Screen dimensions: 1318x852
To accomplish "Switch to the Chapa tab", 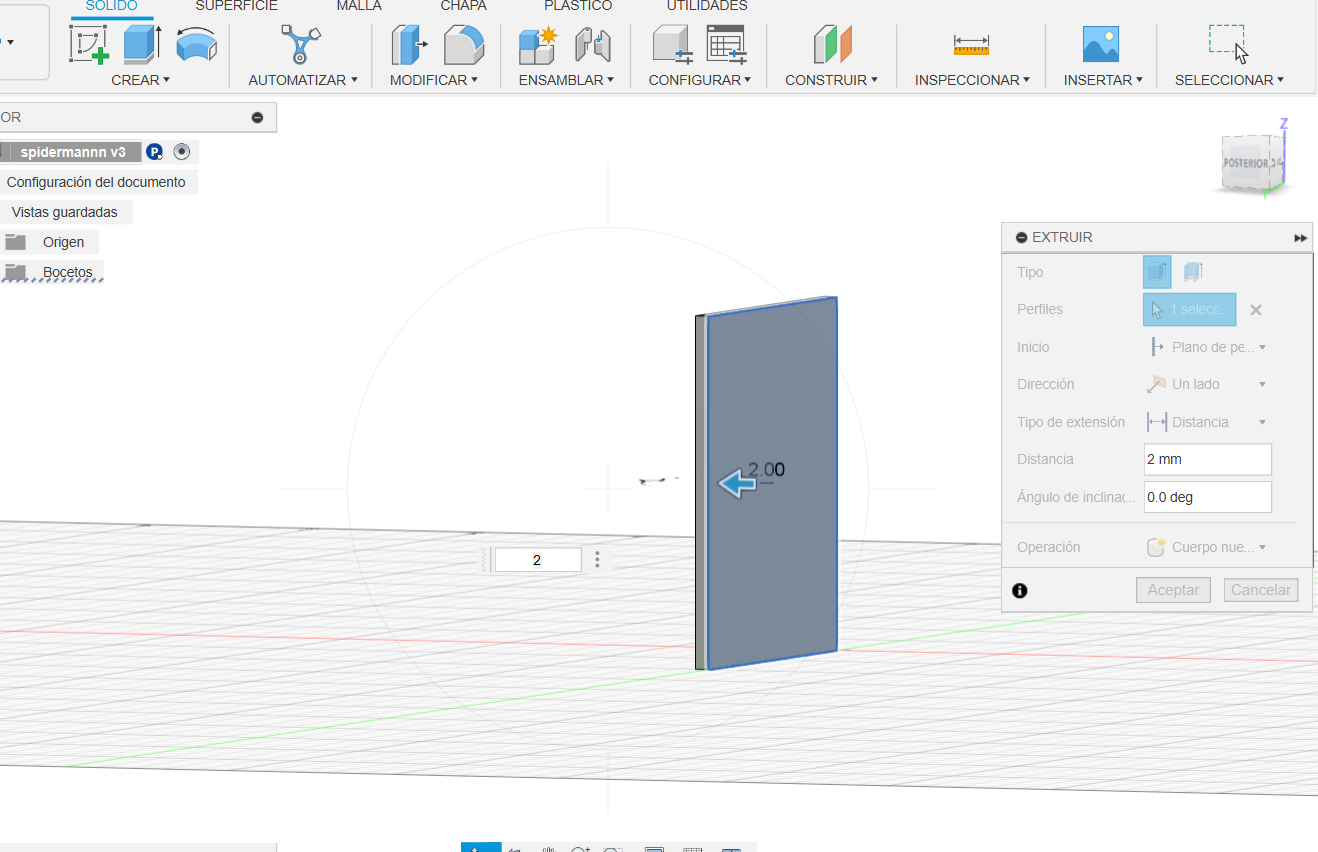I will [464, 6].
